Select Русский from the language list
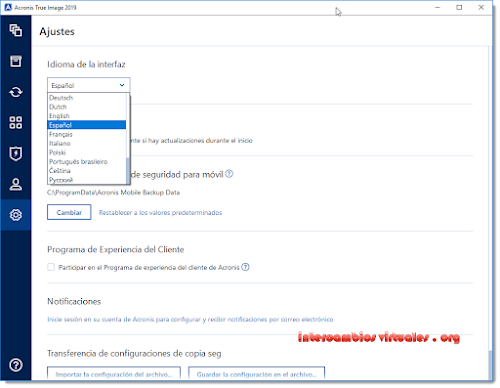The image size is (500, 388). pos(87,180)
